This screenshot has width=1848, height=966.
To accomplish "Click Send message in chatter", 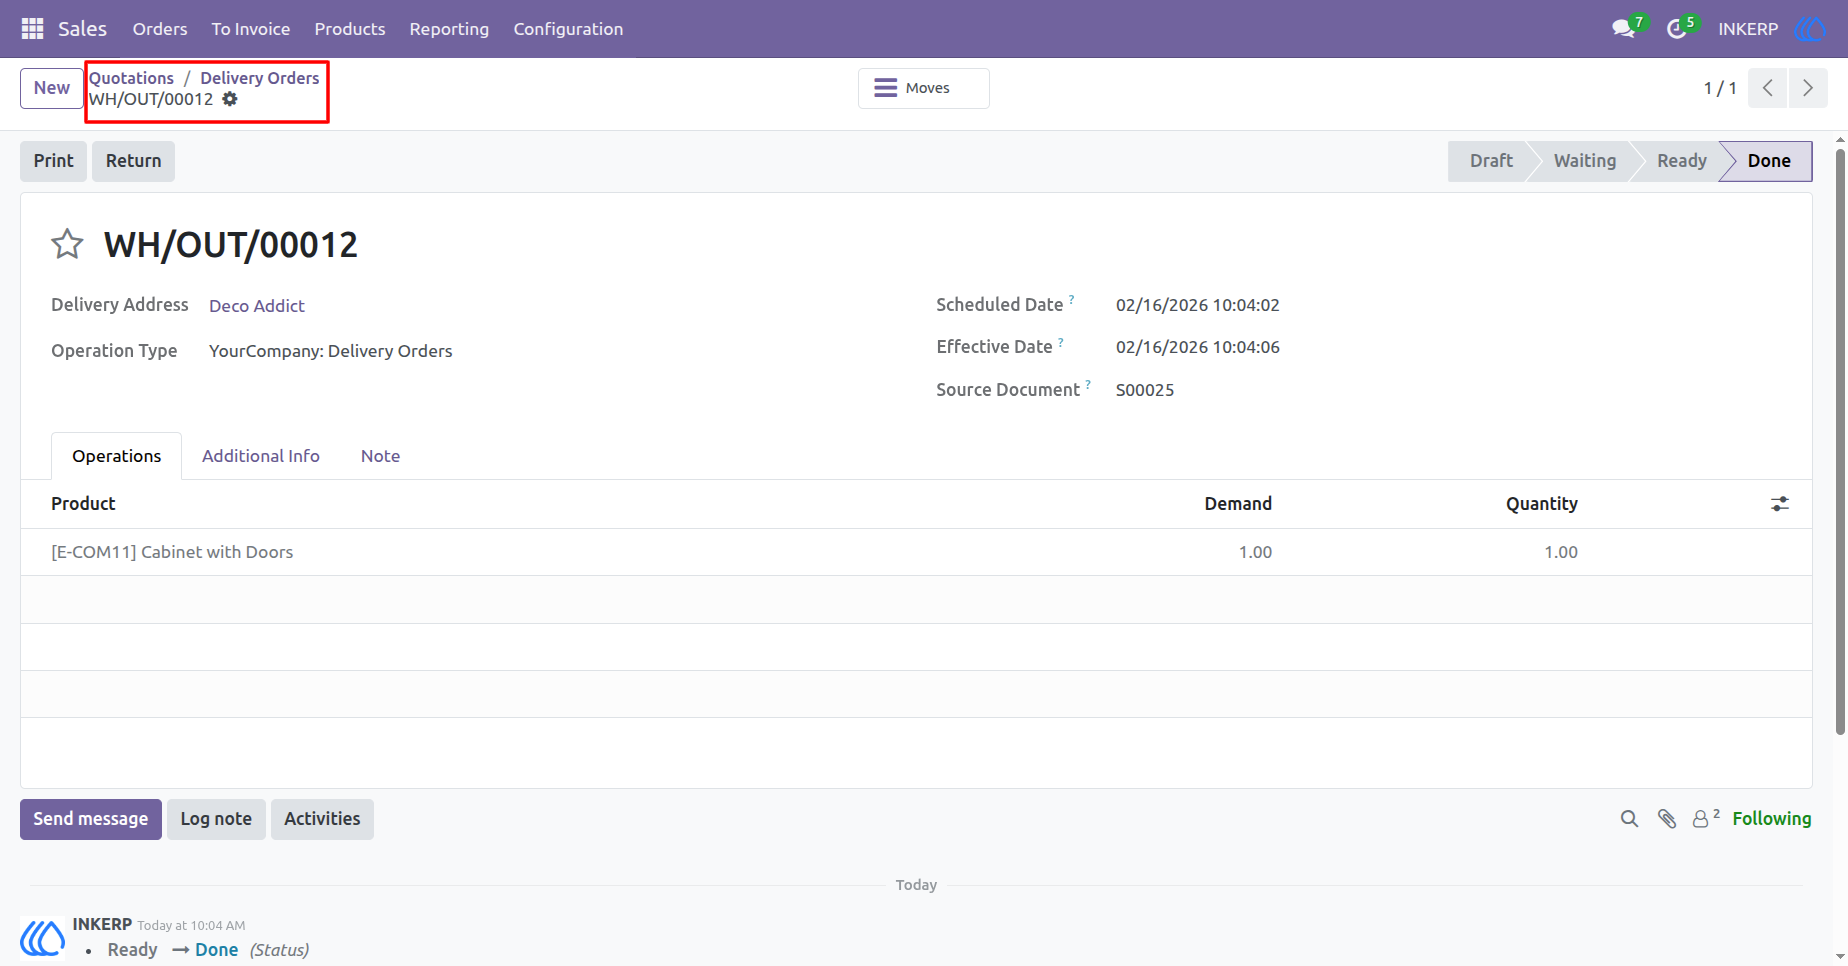I will click(x=91, y=819).
